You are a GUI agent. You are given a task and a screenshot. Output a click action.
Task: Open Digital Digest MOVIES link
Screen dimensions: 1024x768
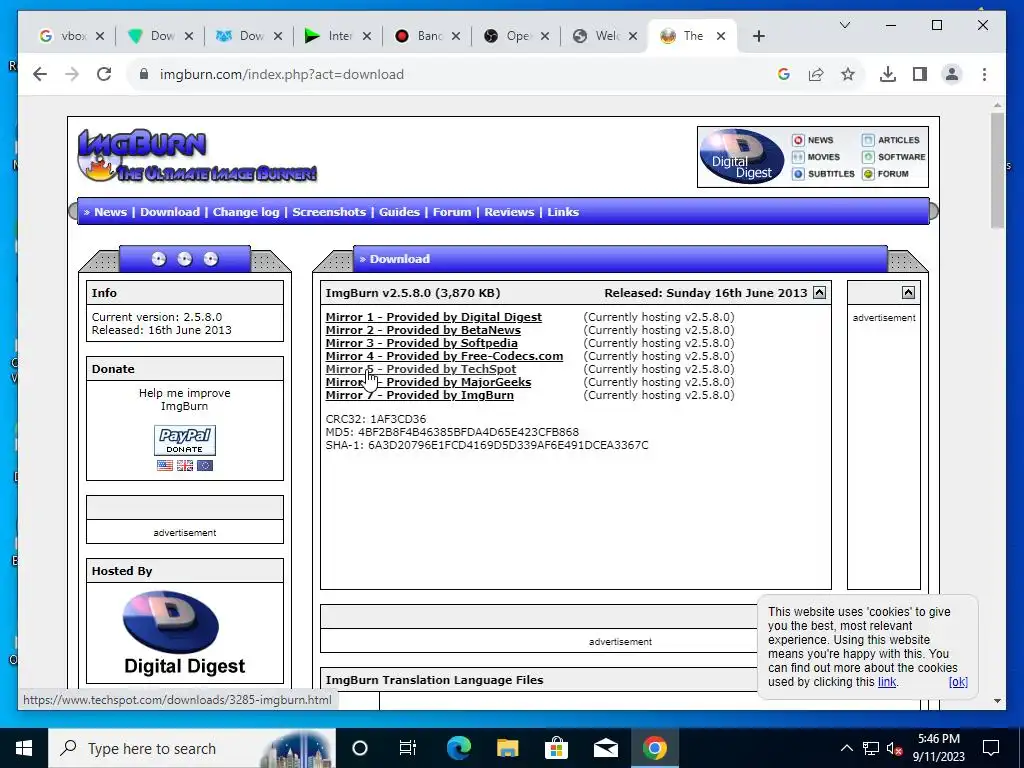[816, 157]
